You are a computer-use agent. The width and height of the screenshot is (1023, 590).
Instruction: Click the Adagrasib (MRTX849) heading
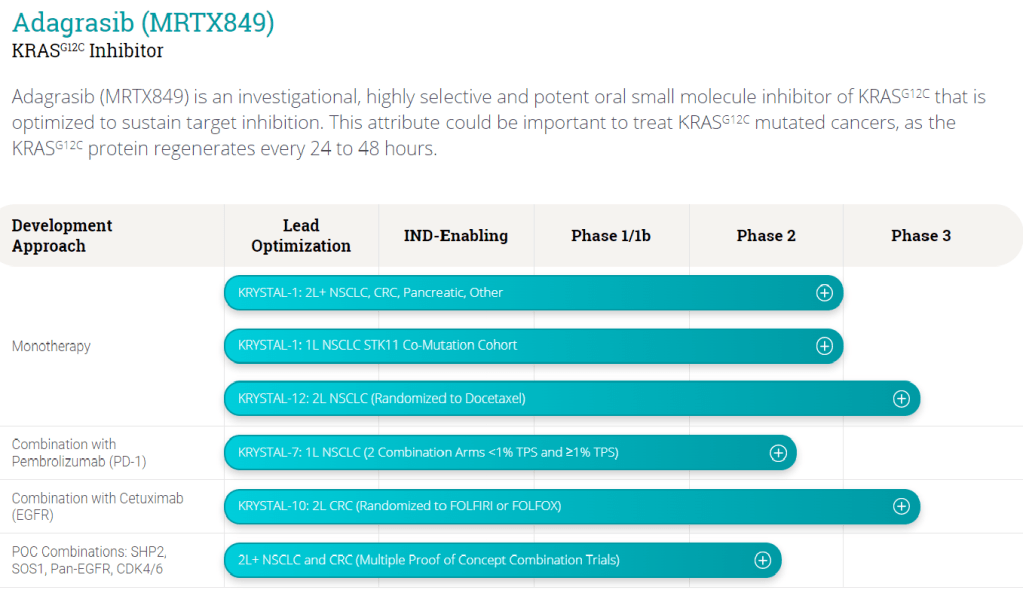[x=143, y=22]
